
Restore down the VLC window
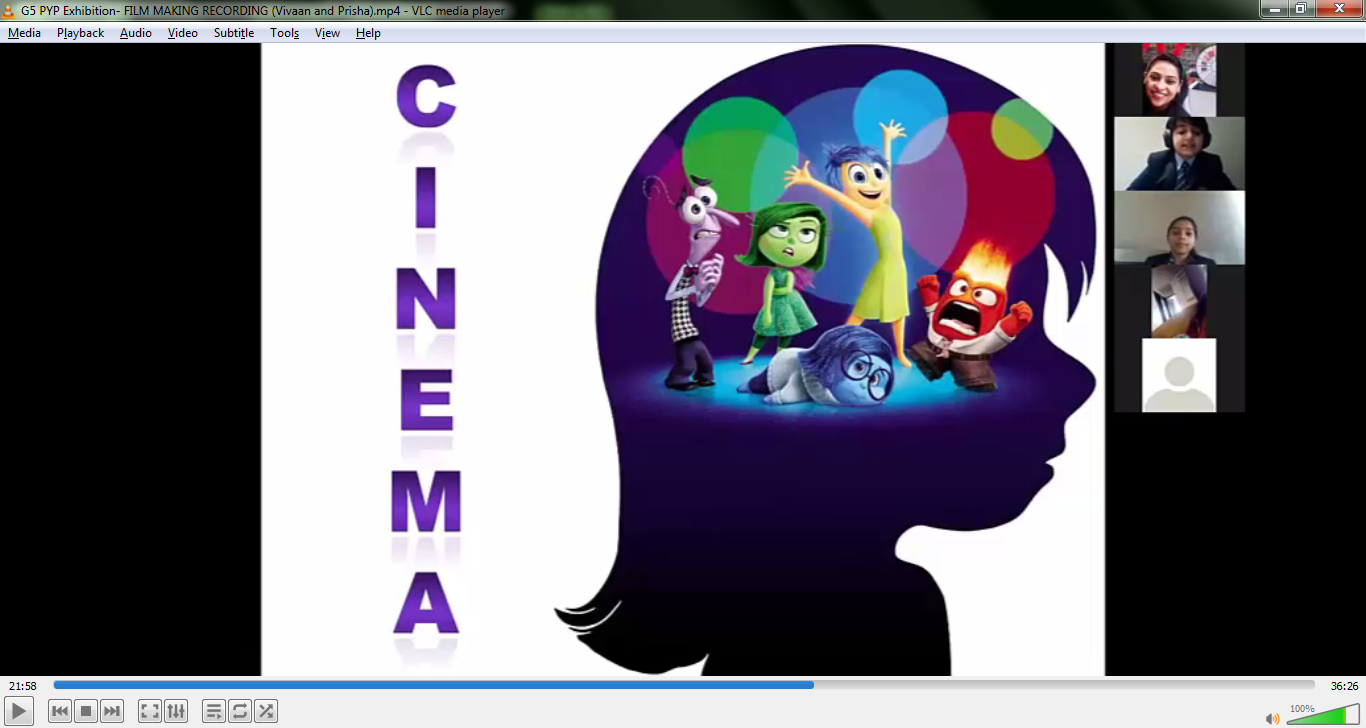click(1300, 9)
